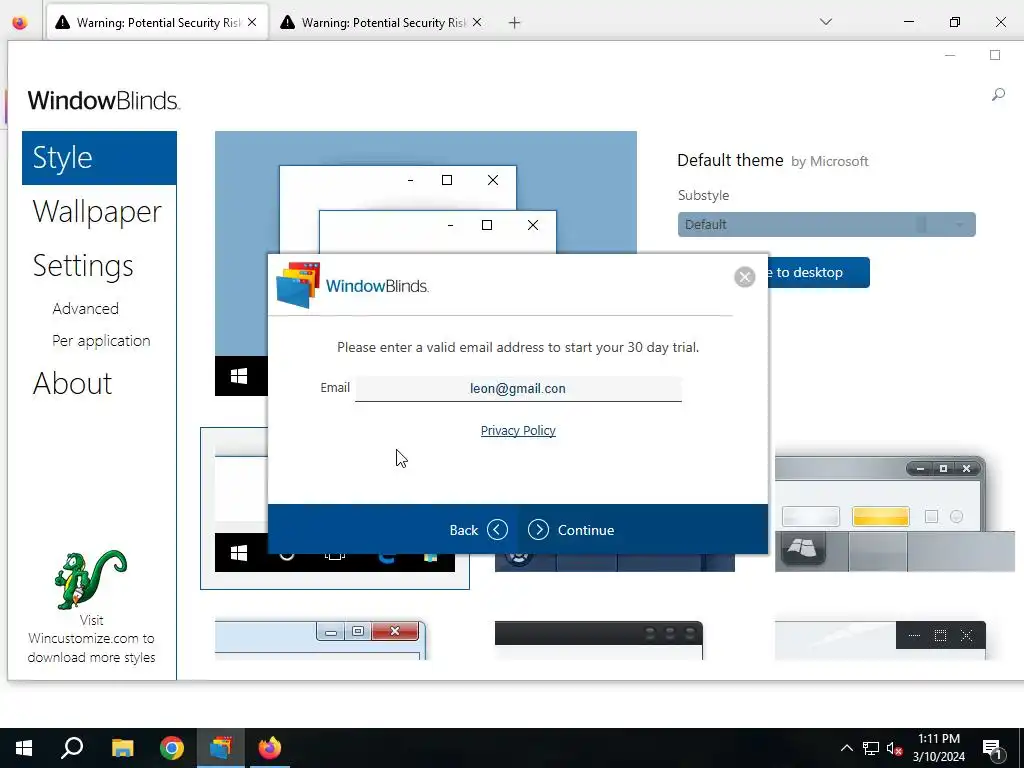Open the clock showing 1:11 PM

[938, 748]
